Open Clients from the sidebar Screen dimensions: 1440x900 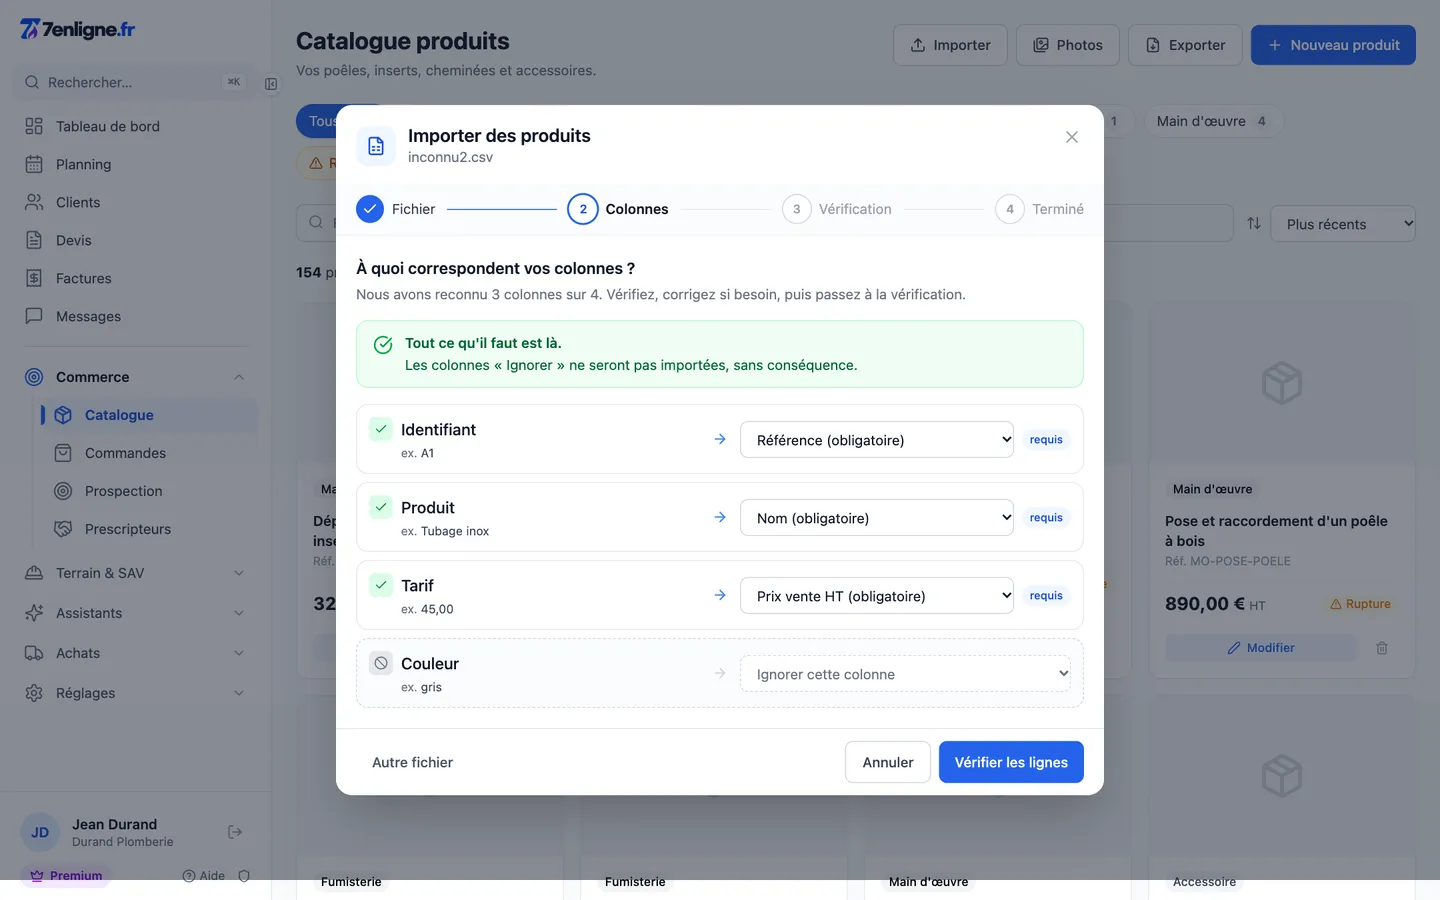136,202
